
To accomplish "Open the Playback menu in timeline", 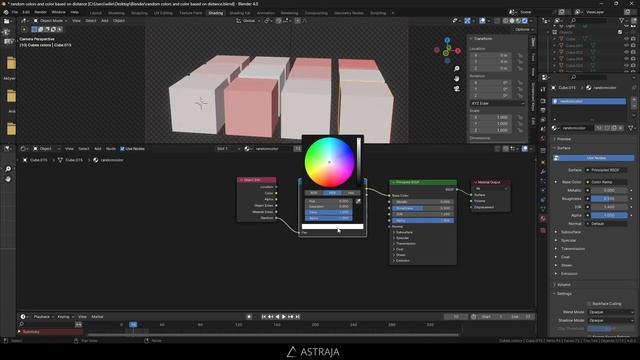I will pyautogui.click(x=43, y=317).
